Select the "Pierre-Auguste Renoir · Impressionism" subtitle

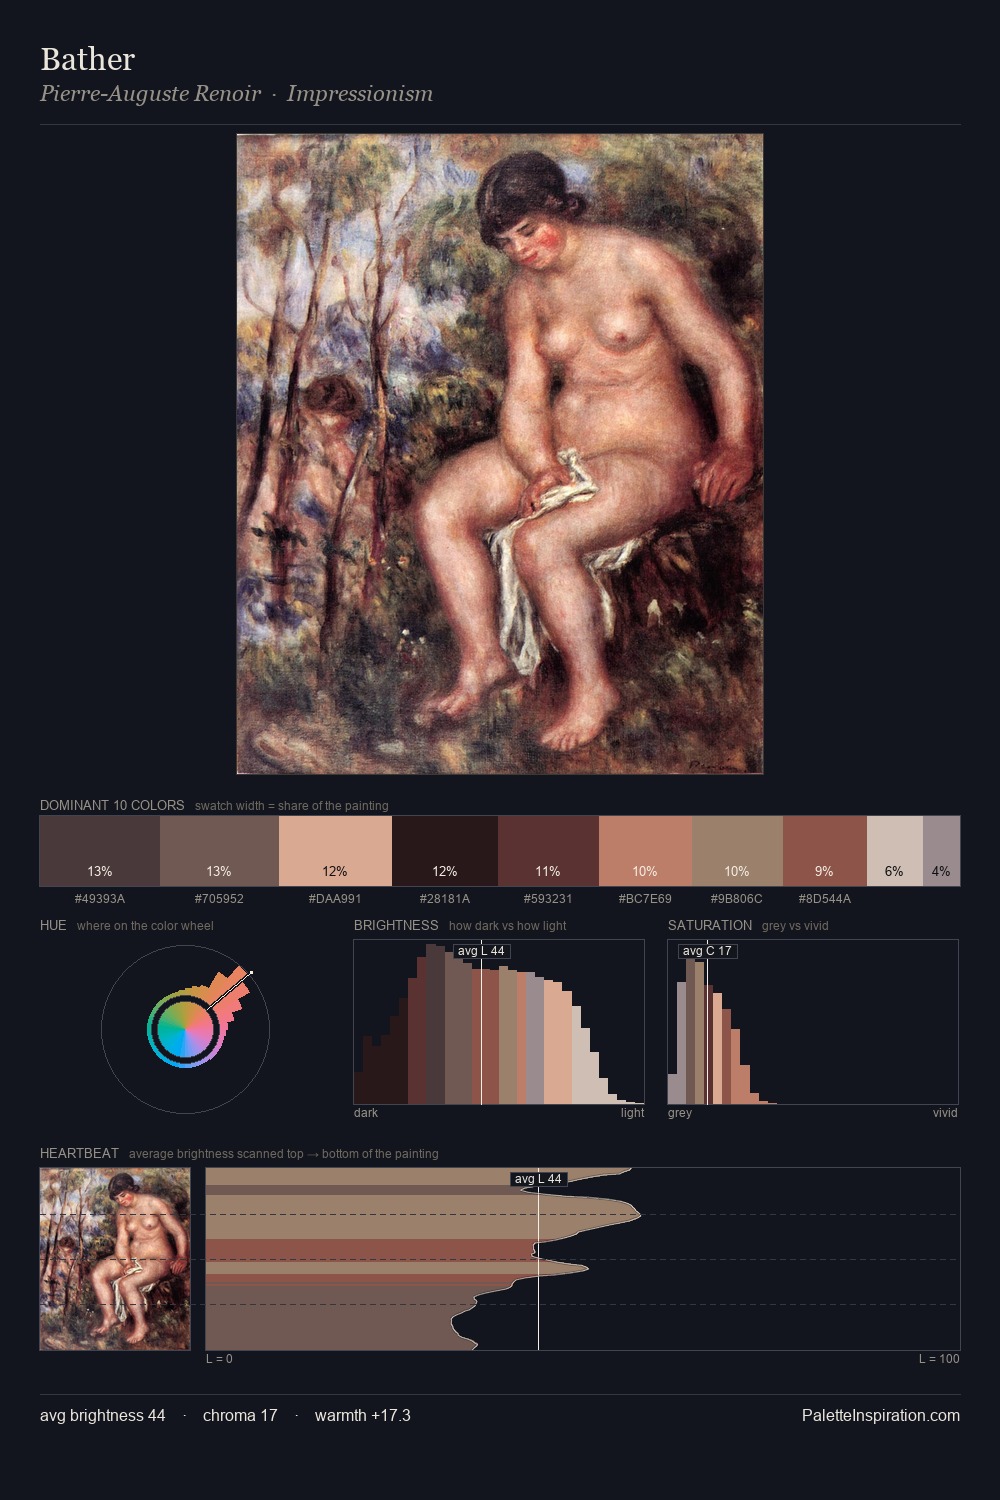[x=237, y=94]
